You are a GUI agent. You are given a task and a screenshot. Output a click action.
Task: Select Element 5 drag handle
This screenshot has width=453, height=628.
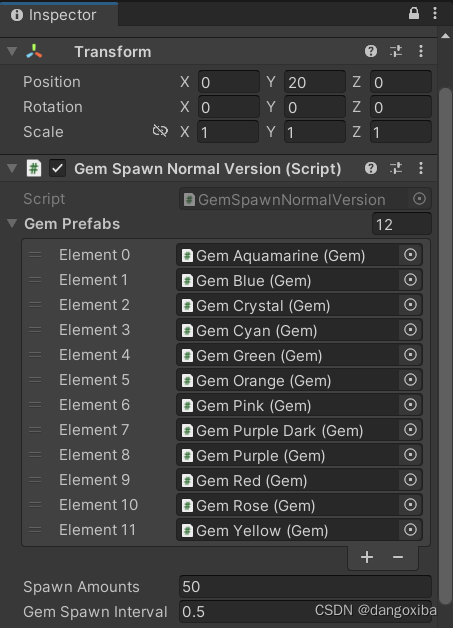coord(35,380)
